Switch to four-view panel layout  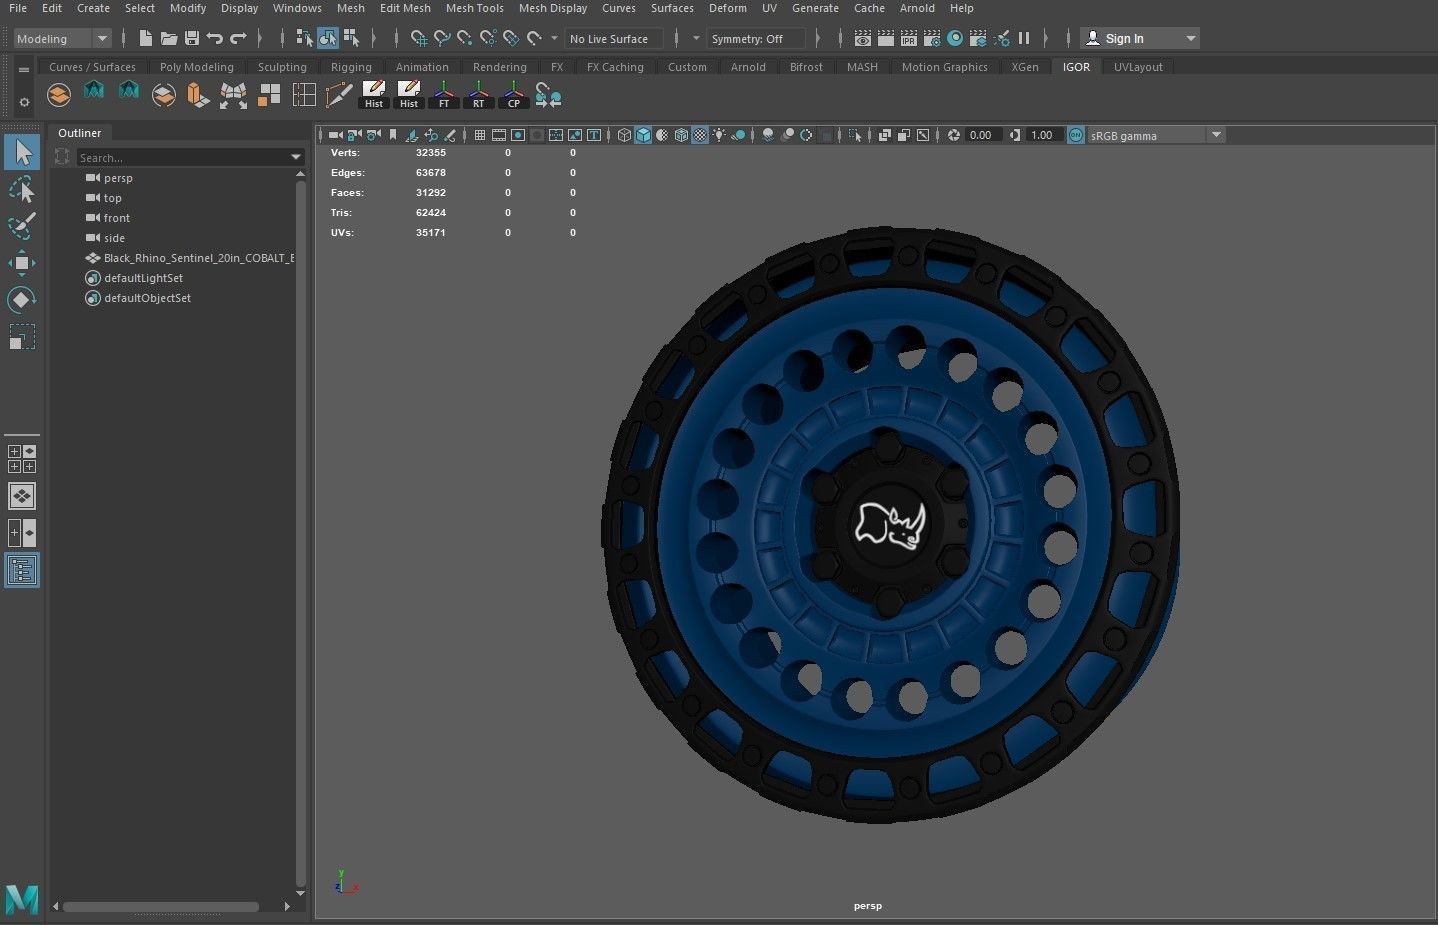click(x=22, y=459)
